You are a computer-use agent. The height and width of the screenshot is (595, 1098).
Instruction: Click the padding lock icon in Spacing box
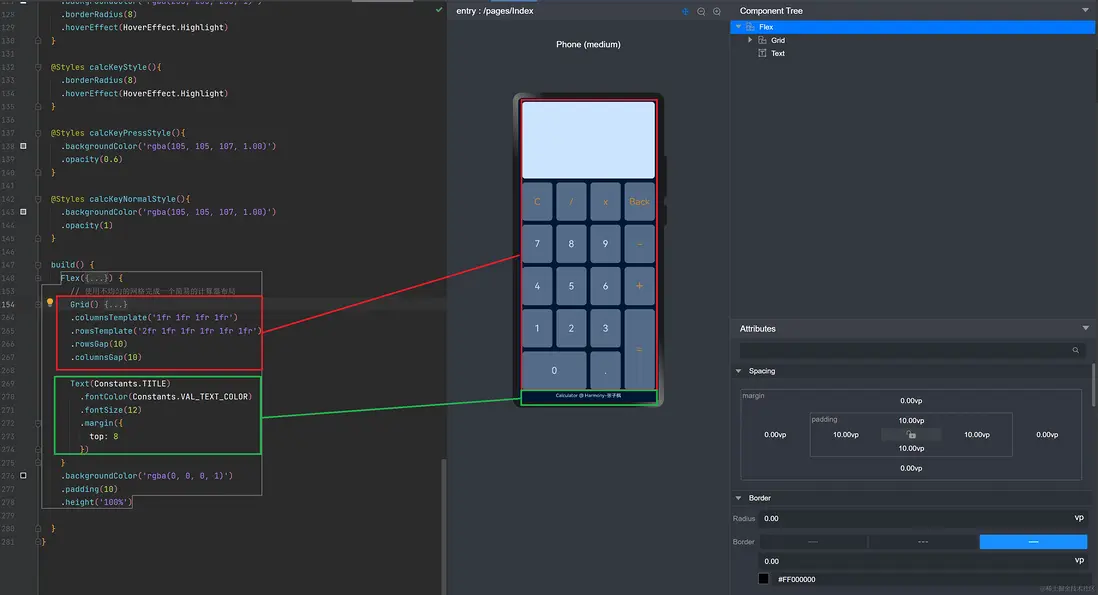tap(911, 435)
